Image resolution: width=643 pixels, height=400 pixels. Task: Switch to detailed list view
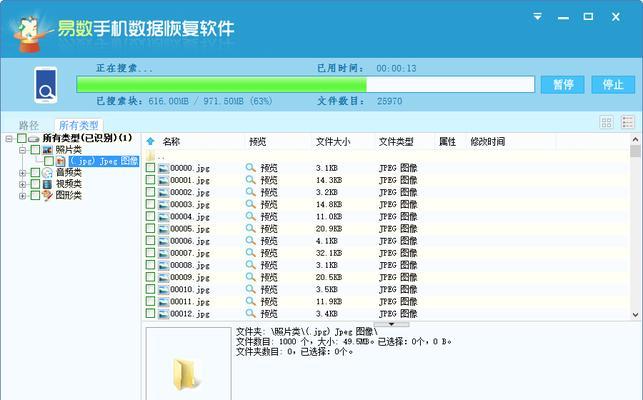coord(627,122)
